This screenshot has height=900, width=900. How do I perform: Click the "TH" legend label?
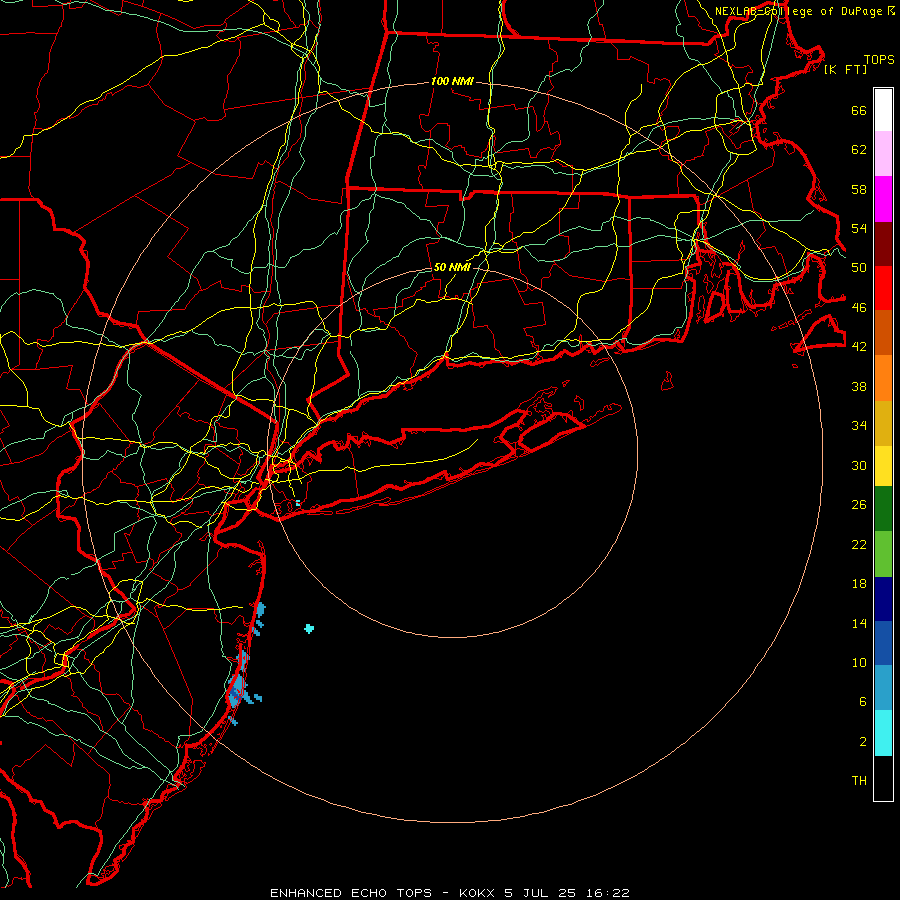tap(859, 781)
